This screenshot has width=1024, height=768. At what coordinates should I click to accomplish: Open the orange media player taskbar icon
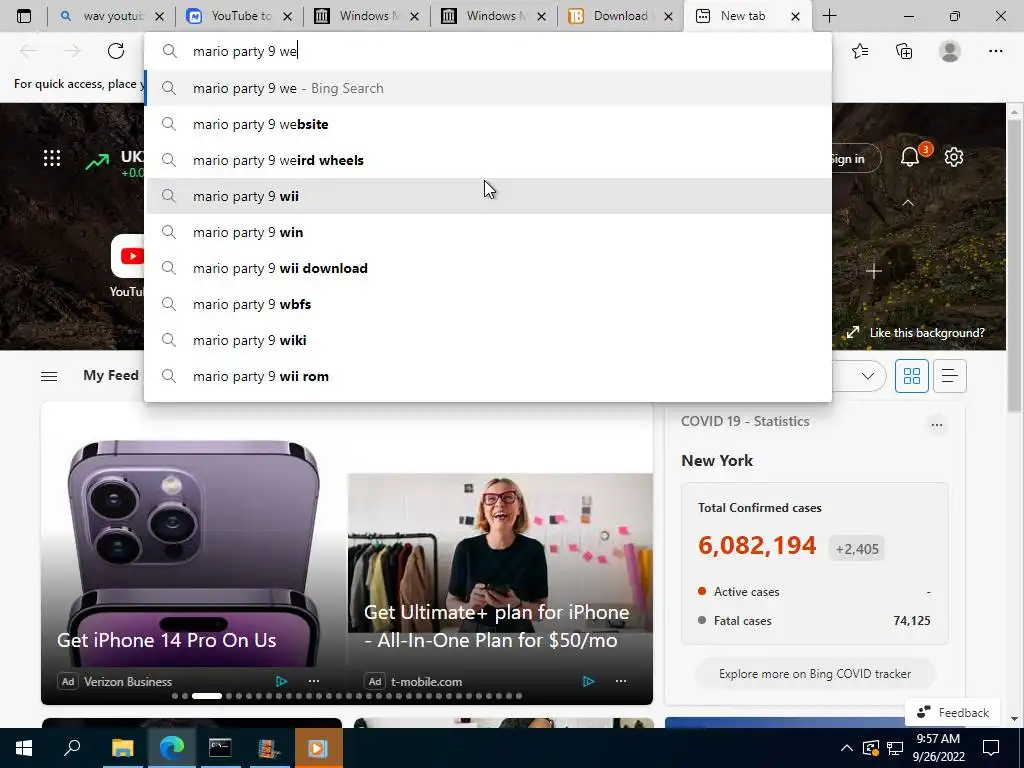pos(318,748)
